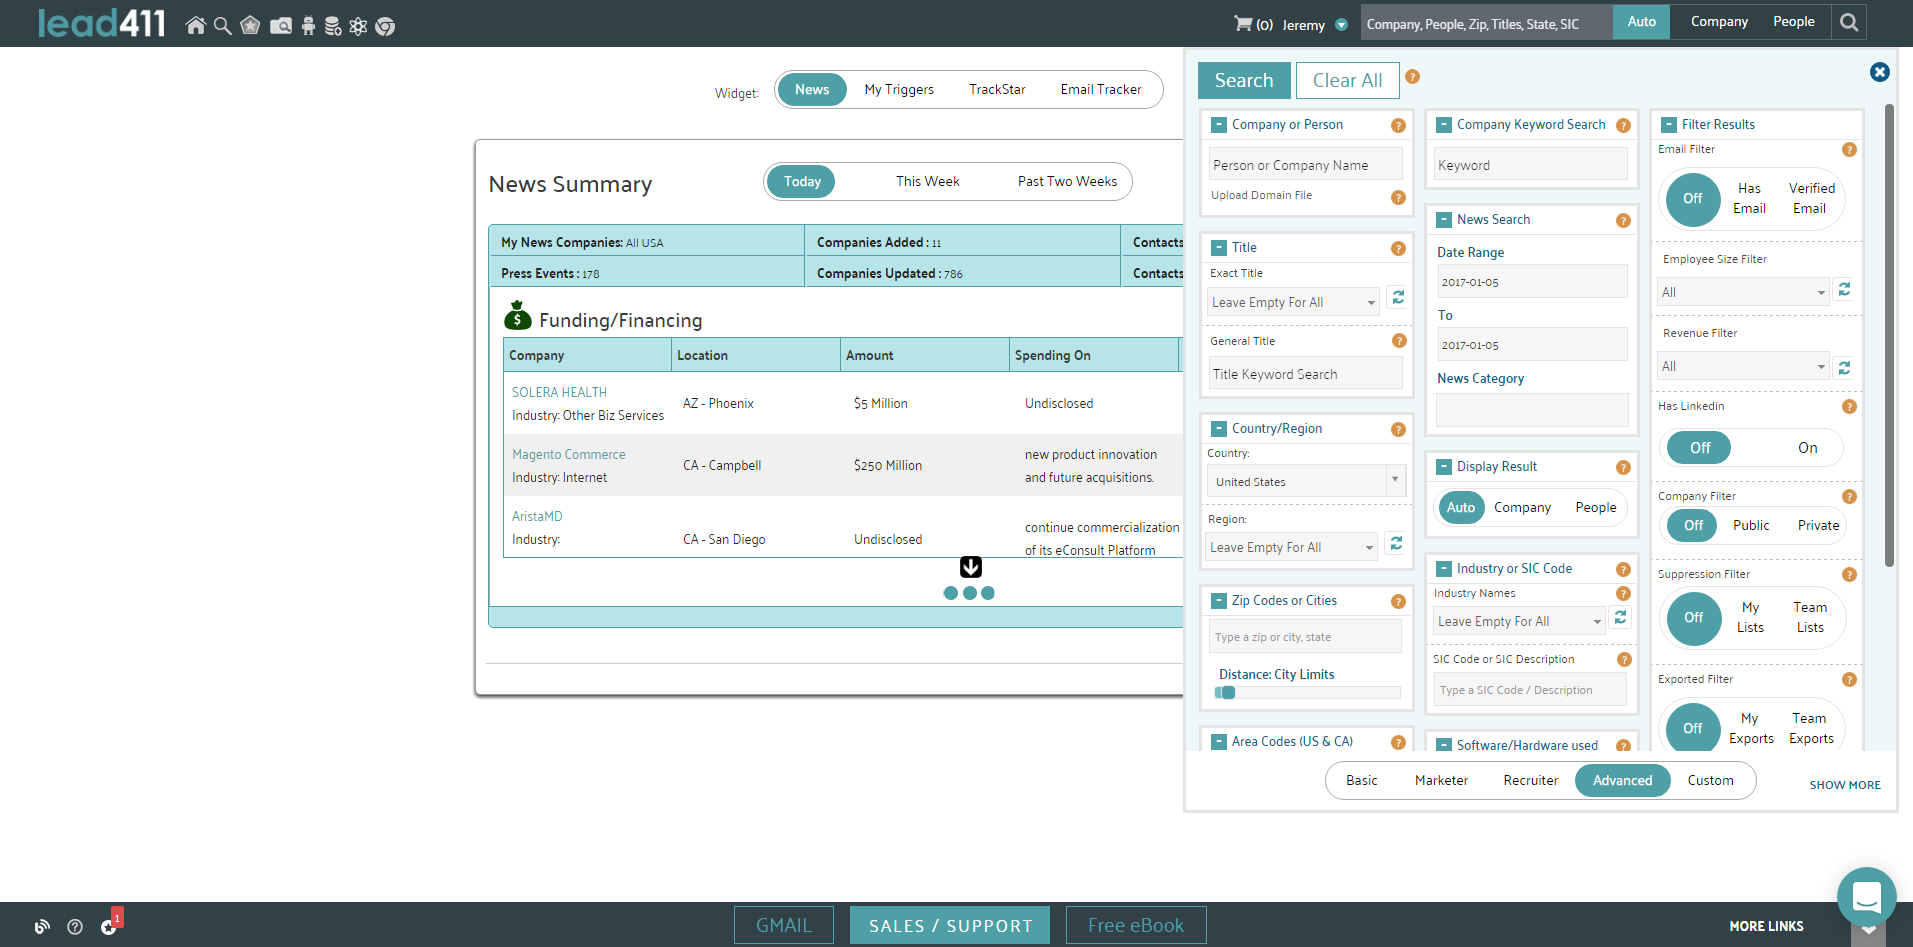Set the Company Filter to Public
1913x947 pixels.
1751,525
